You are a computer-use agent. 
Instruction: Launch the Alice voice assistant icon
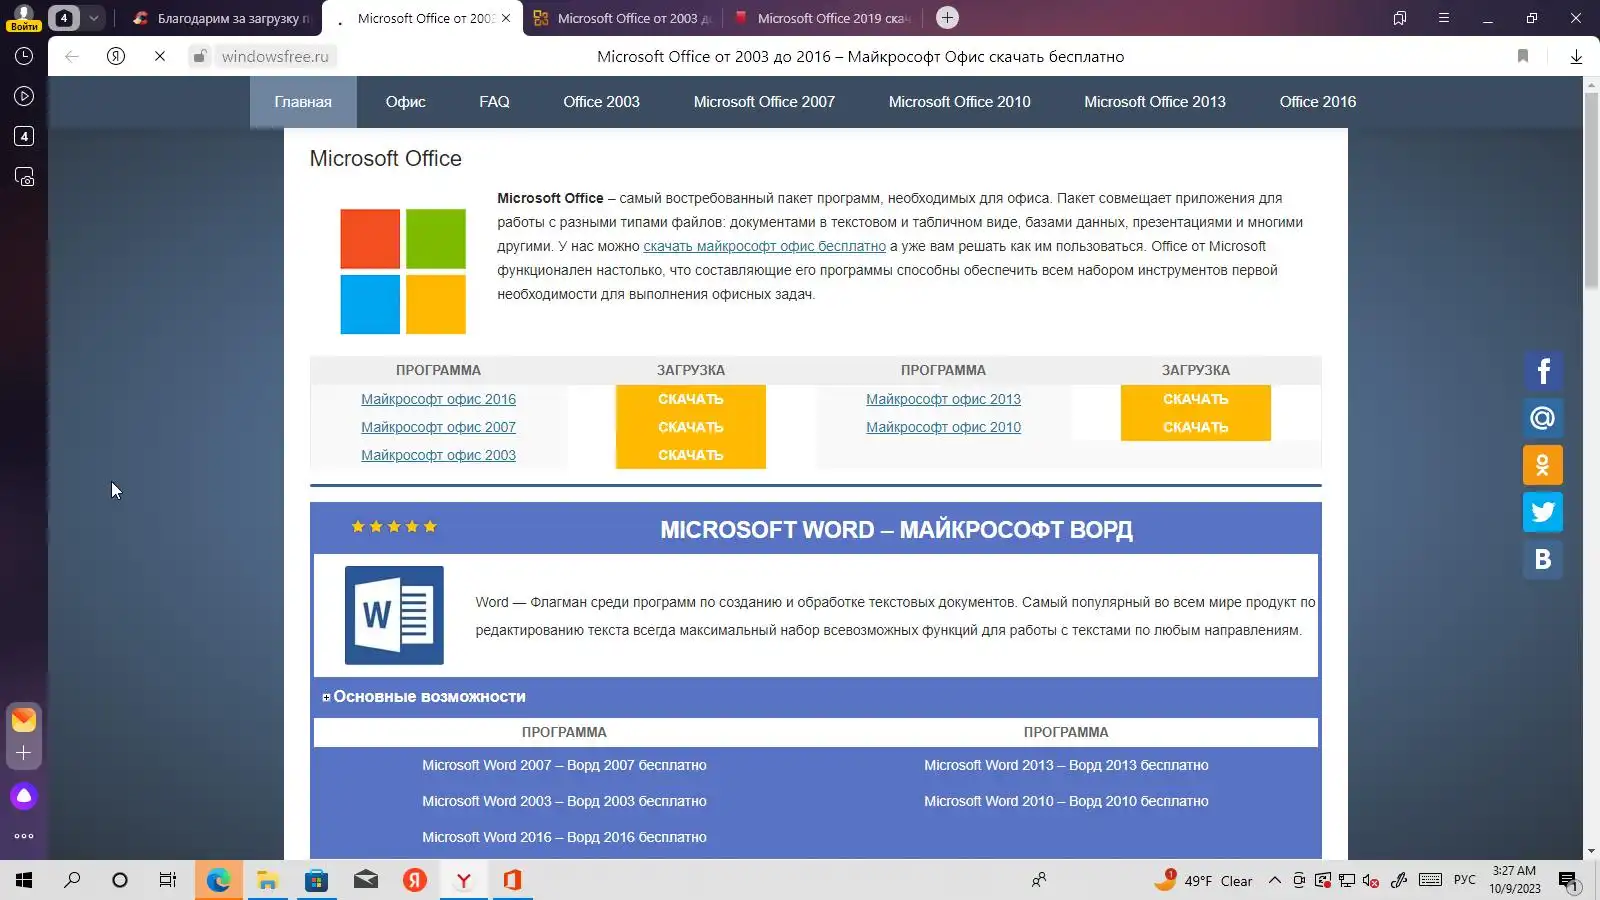click(x=24, y=796)
